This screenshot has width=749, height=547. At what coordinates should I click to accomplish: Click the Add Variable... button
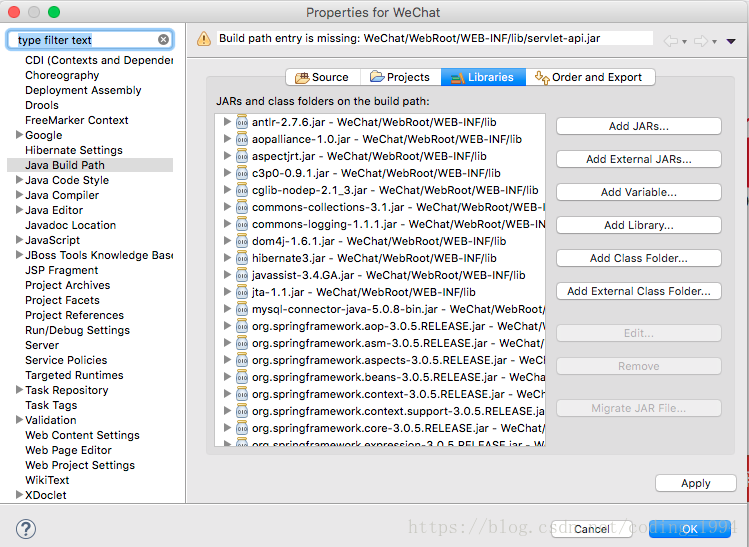tap(639, 192)
